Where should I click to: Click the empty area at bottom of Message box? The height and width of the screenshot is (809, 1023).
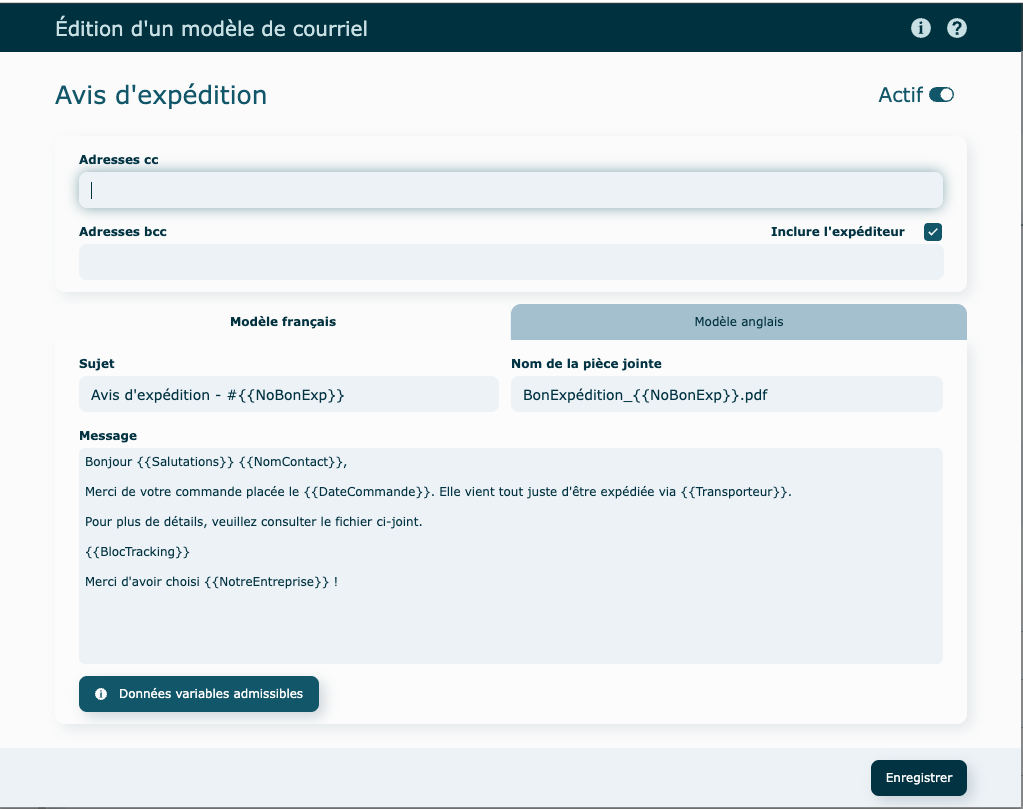tap(510, 630)
